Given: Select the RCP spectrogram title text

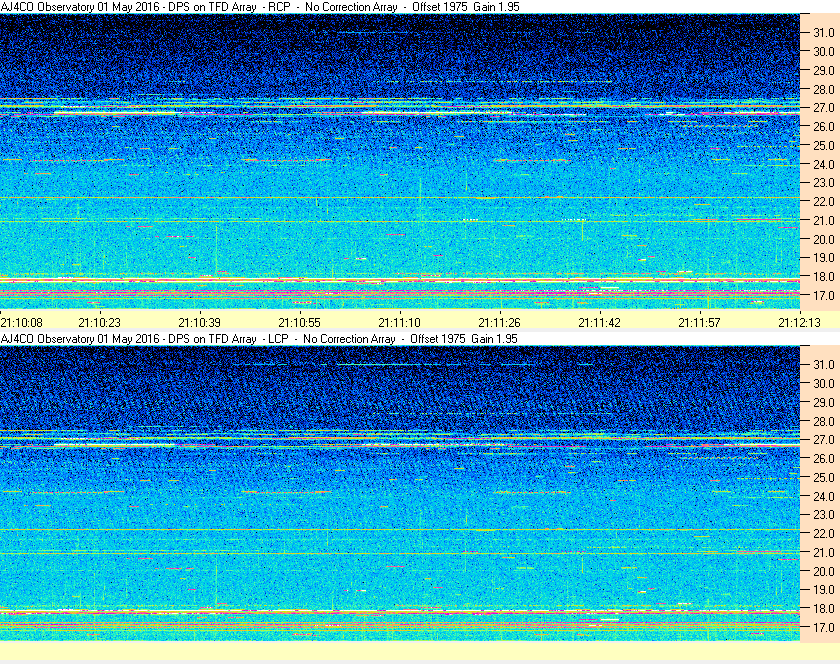Looking at the screenshot, I should click(260, 7).
